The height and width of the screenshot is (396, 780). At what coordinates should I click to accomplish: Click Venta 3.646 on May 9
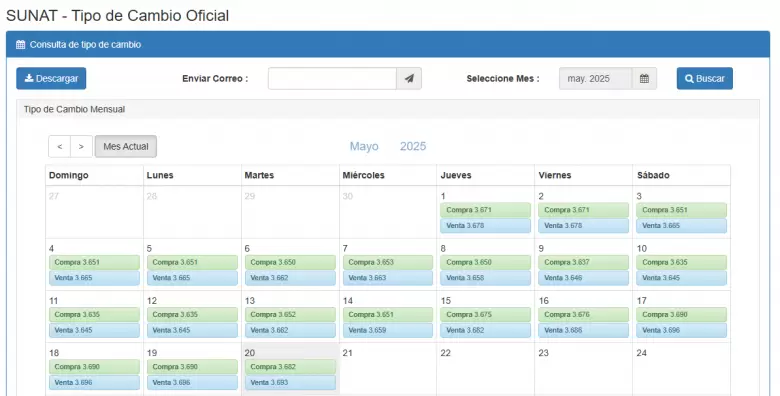coord(584,278)
